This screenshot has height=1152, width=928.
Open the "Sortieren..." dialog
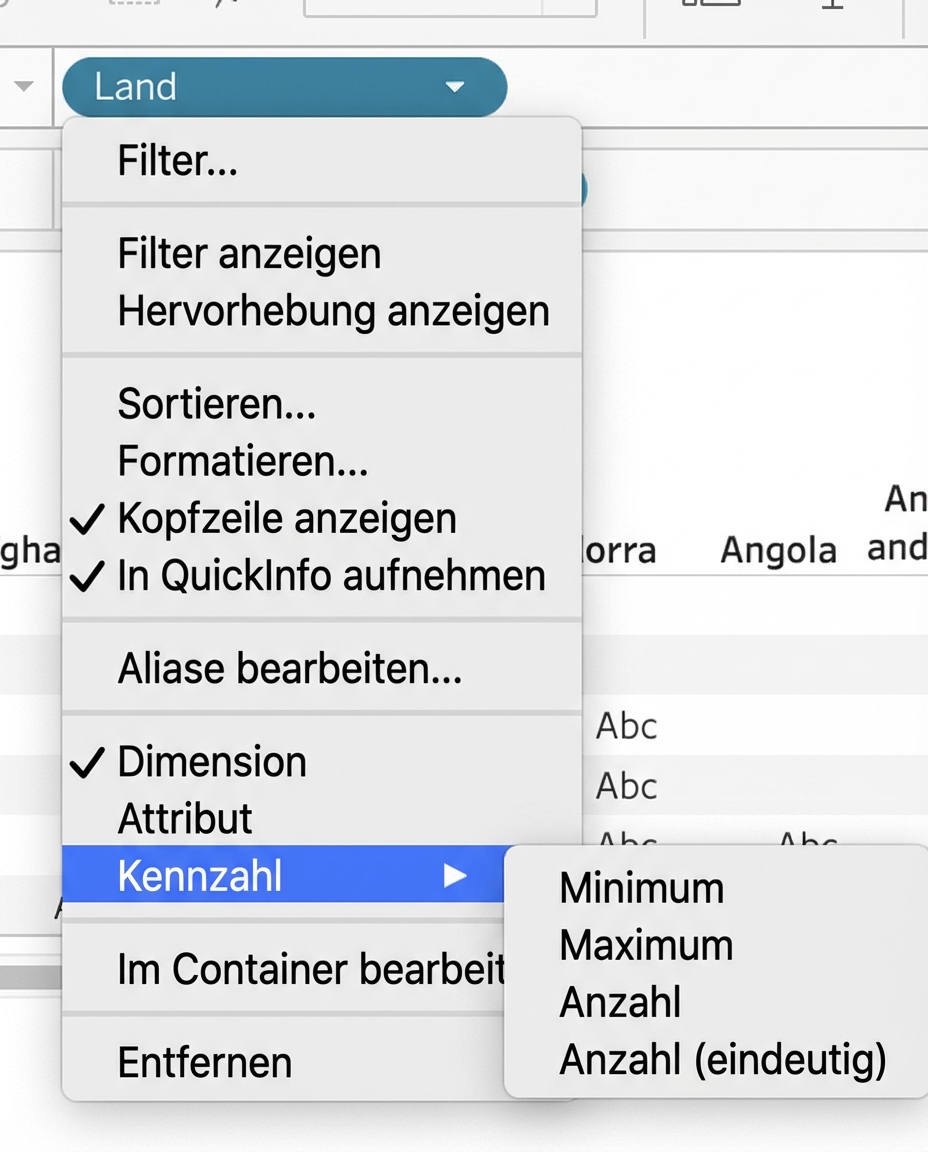pos(217,404)
